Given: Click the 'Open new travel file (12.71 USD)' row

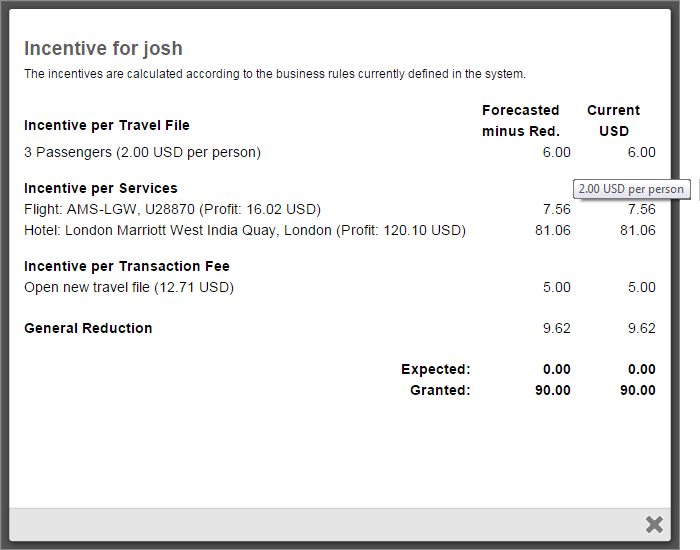Looking at the screenshot, I should coord(129,287).
